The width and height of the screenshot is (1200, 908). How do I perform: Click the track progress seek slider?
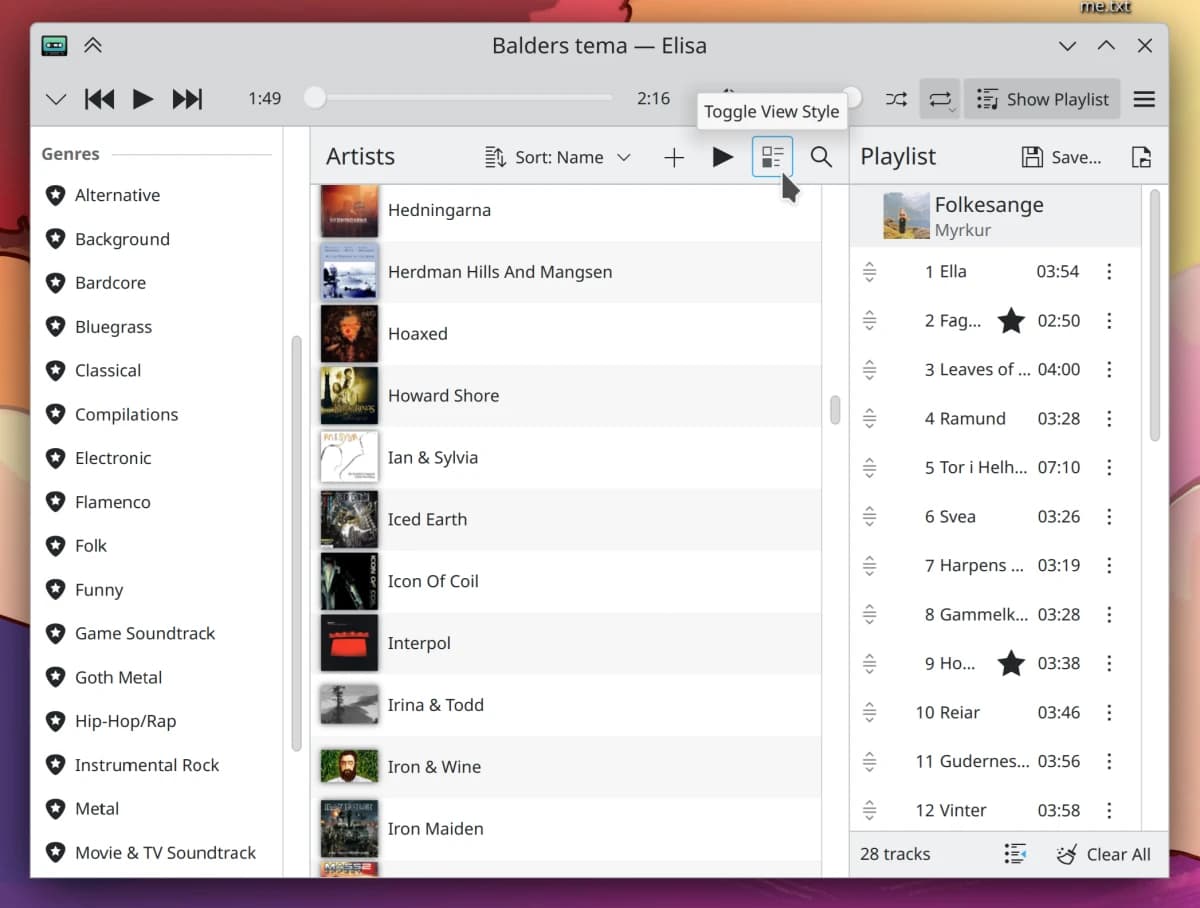(463, 98)
